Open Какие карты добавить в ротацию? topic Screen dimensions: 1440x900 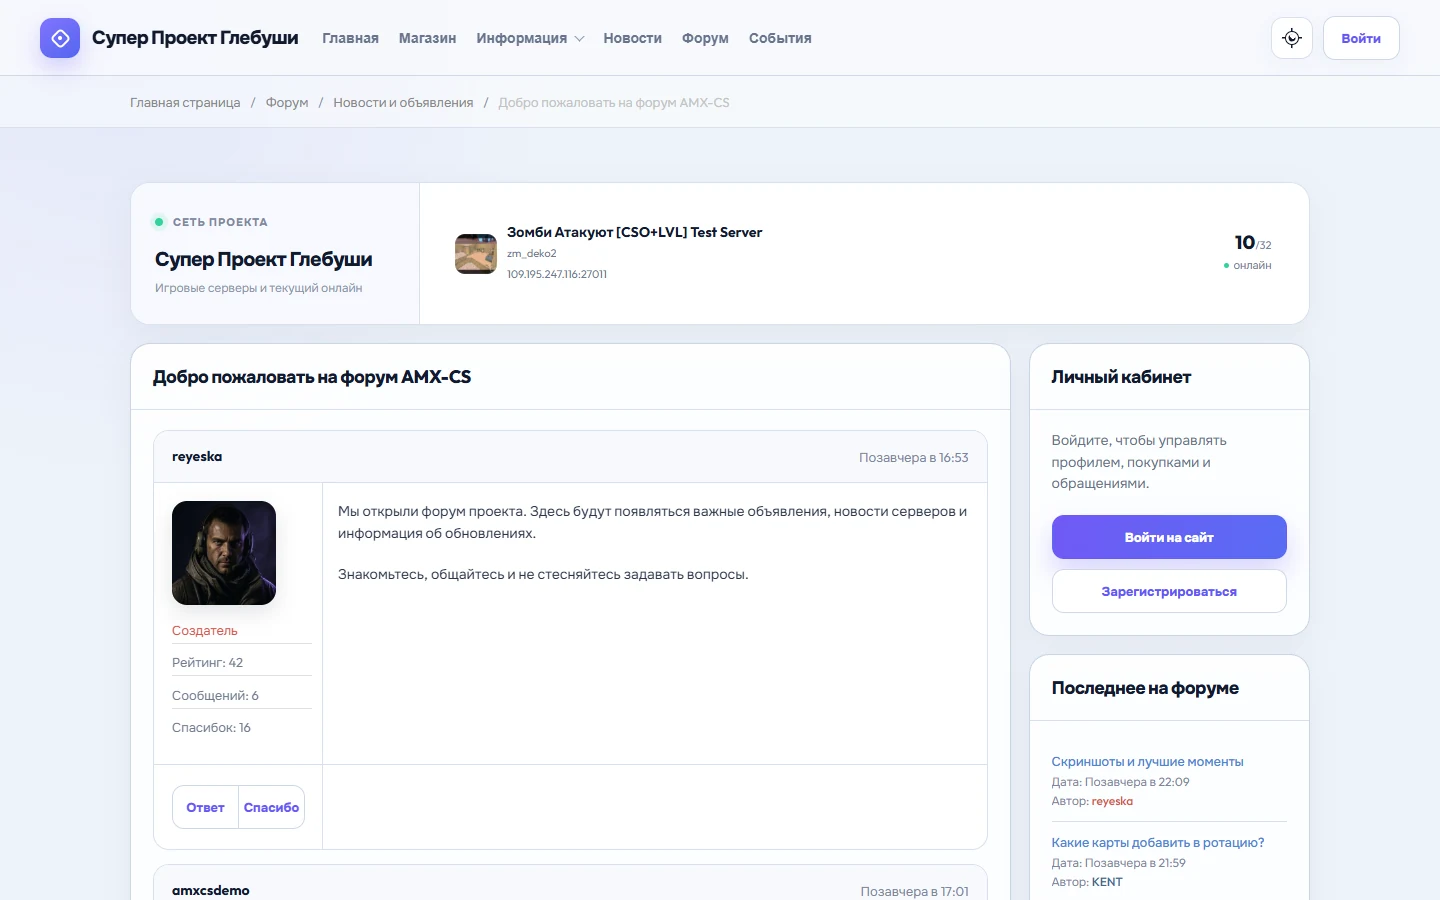pos(1158,842)
